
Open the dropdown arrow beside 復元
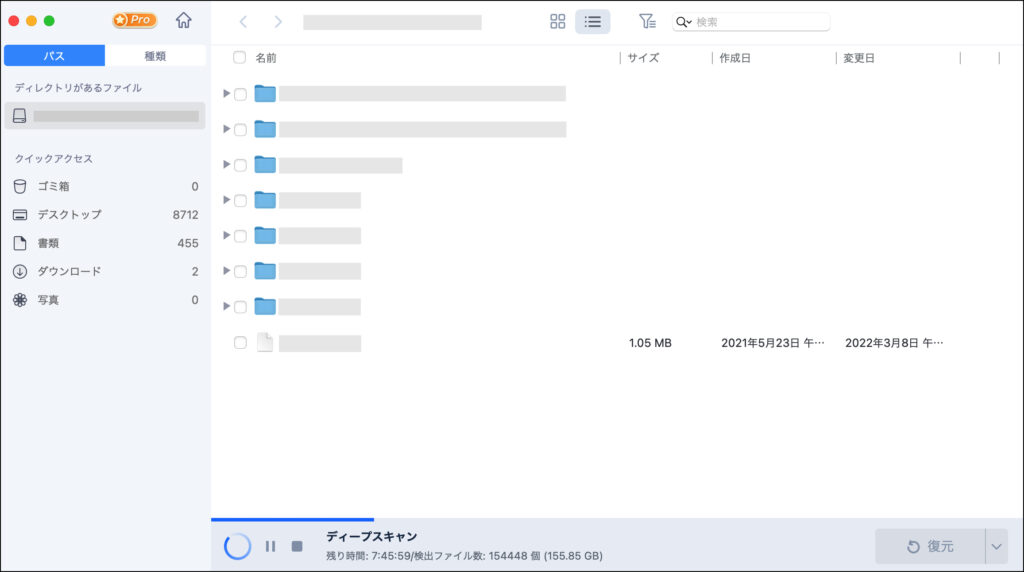997,546
